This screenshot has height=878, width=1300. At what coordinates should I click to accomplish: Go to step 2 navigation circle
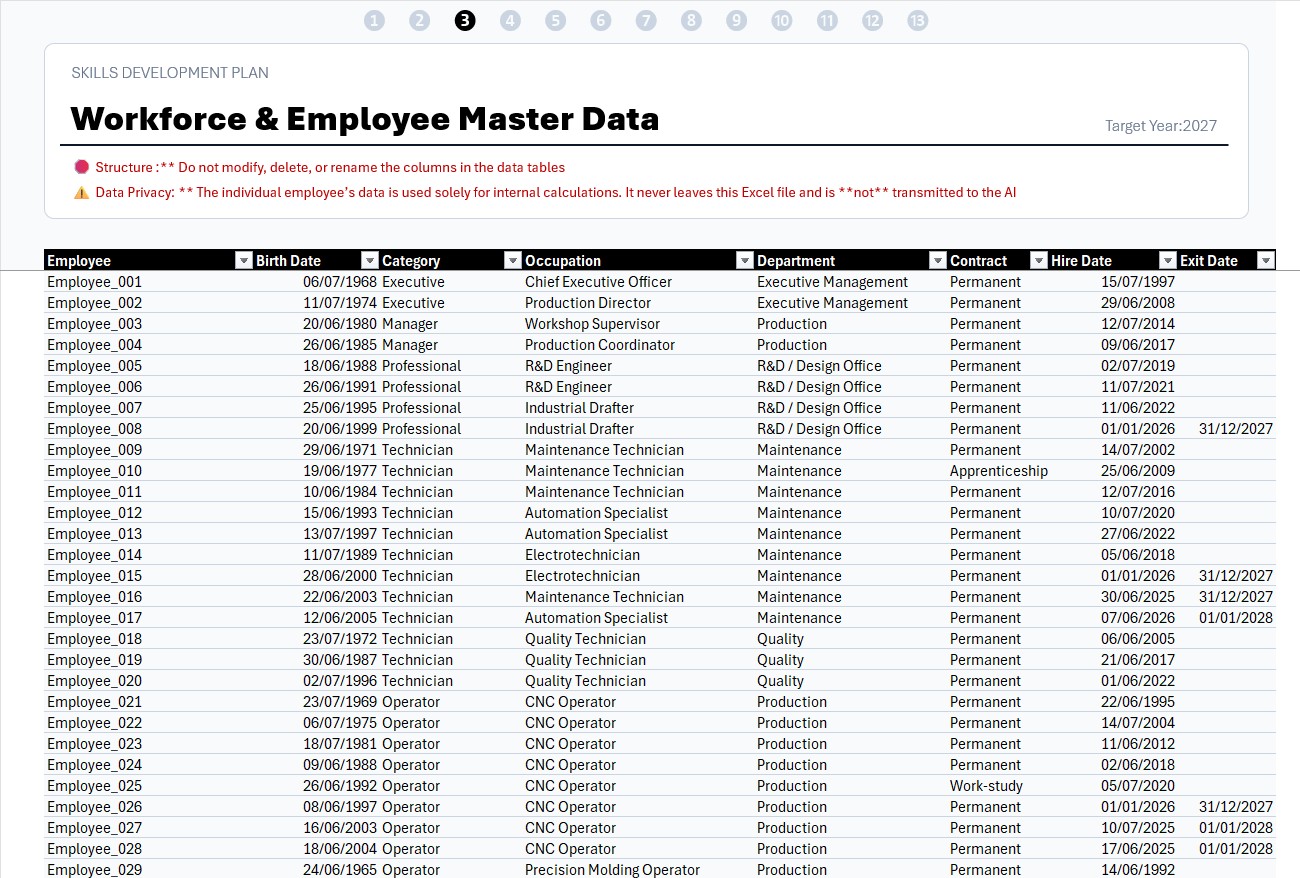419,21
